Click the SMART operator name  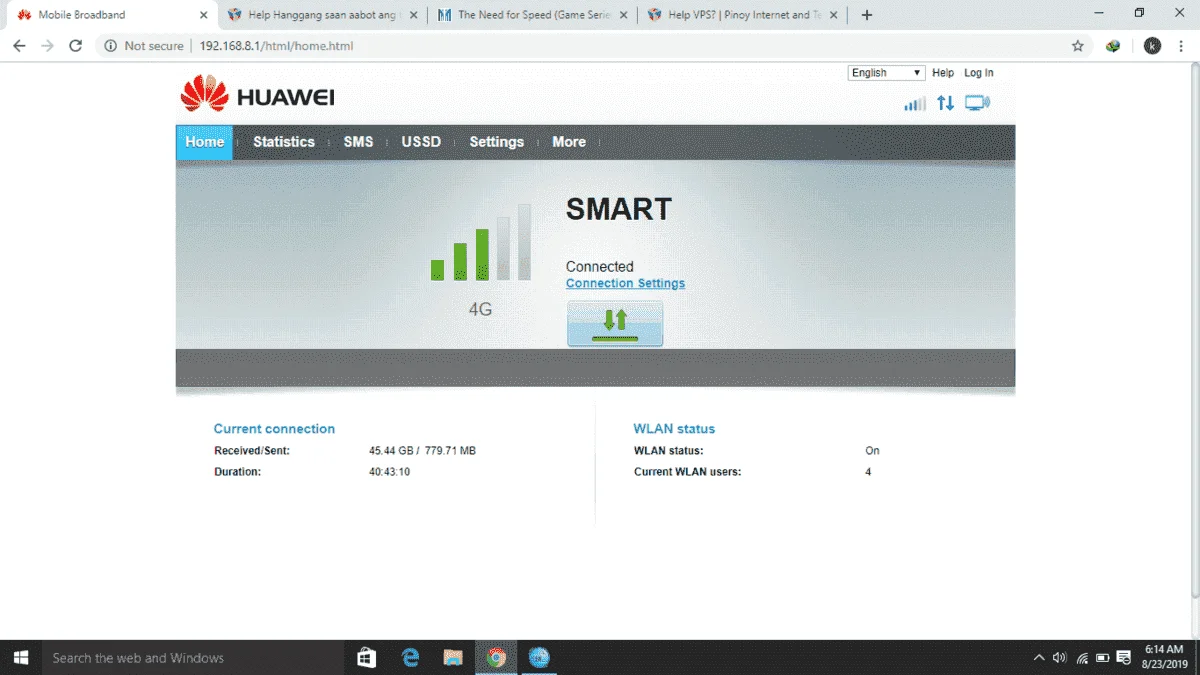point(619,209)
